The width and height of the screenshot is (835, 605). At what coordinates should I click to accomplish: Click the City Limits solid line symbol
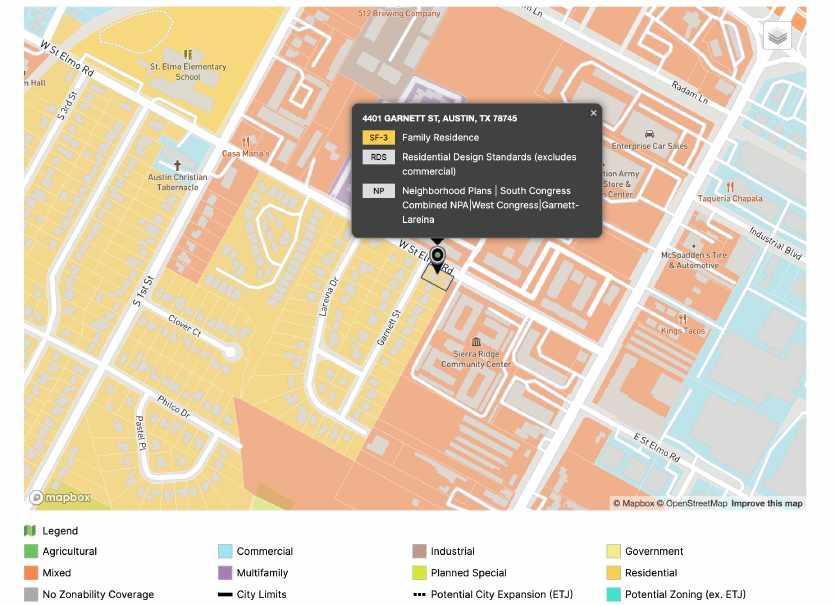225,594
